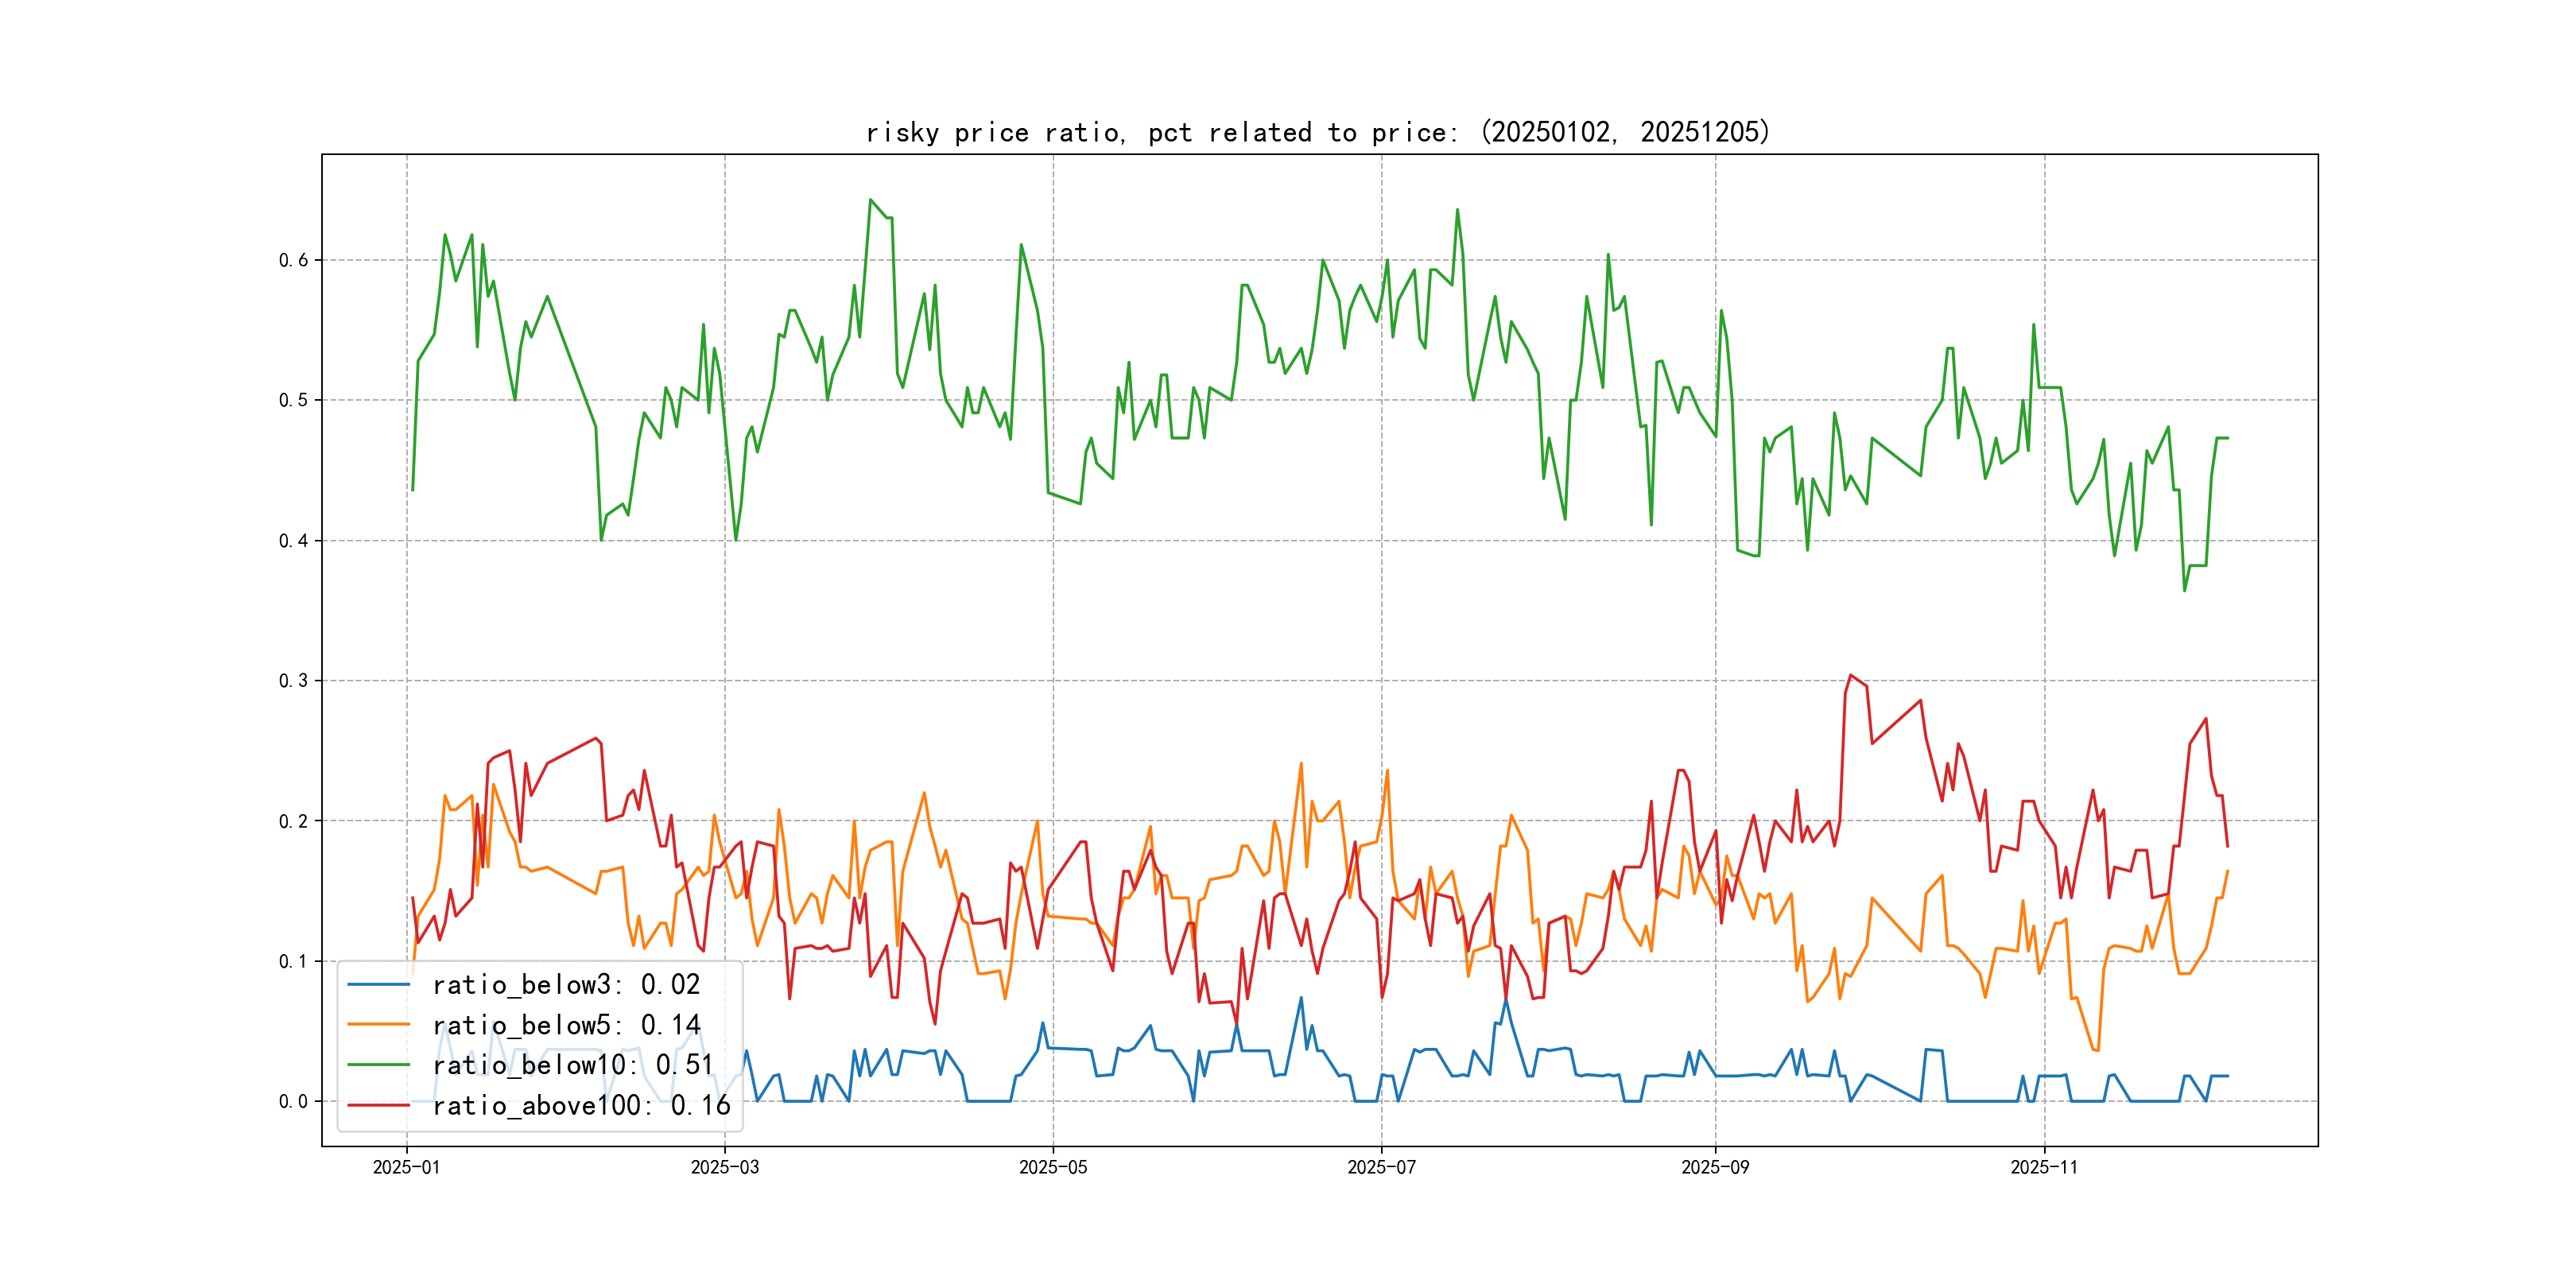Click the orange ratio_below5 legend line swatch

point(378,1025)
